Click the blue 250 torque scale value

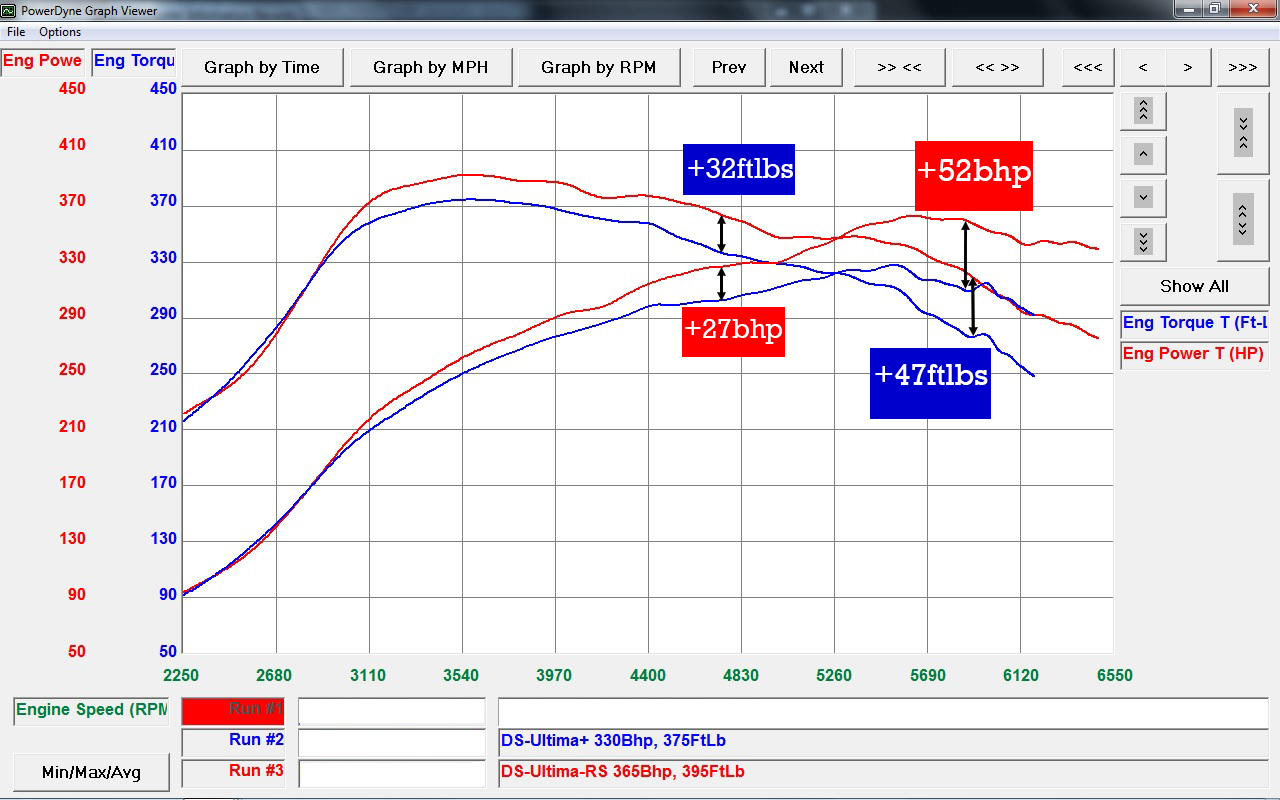pyautogui.click(x=162, y=370)
